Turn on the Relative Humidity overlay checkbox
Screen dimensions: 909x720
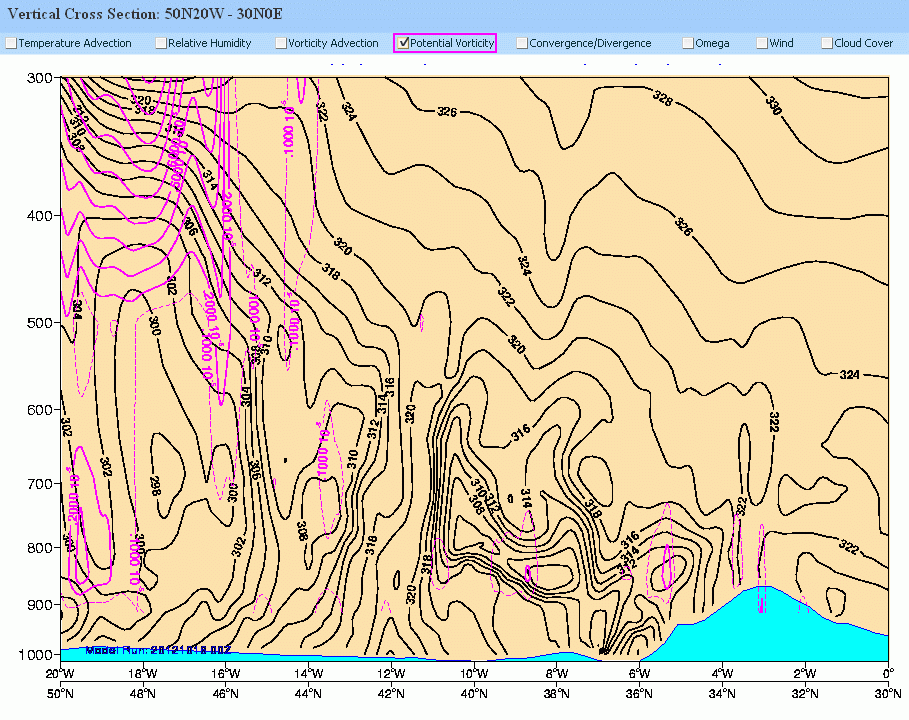161,43
